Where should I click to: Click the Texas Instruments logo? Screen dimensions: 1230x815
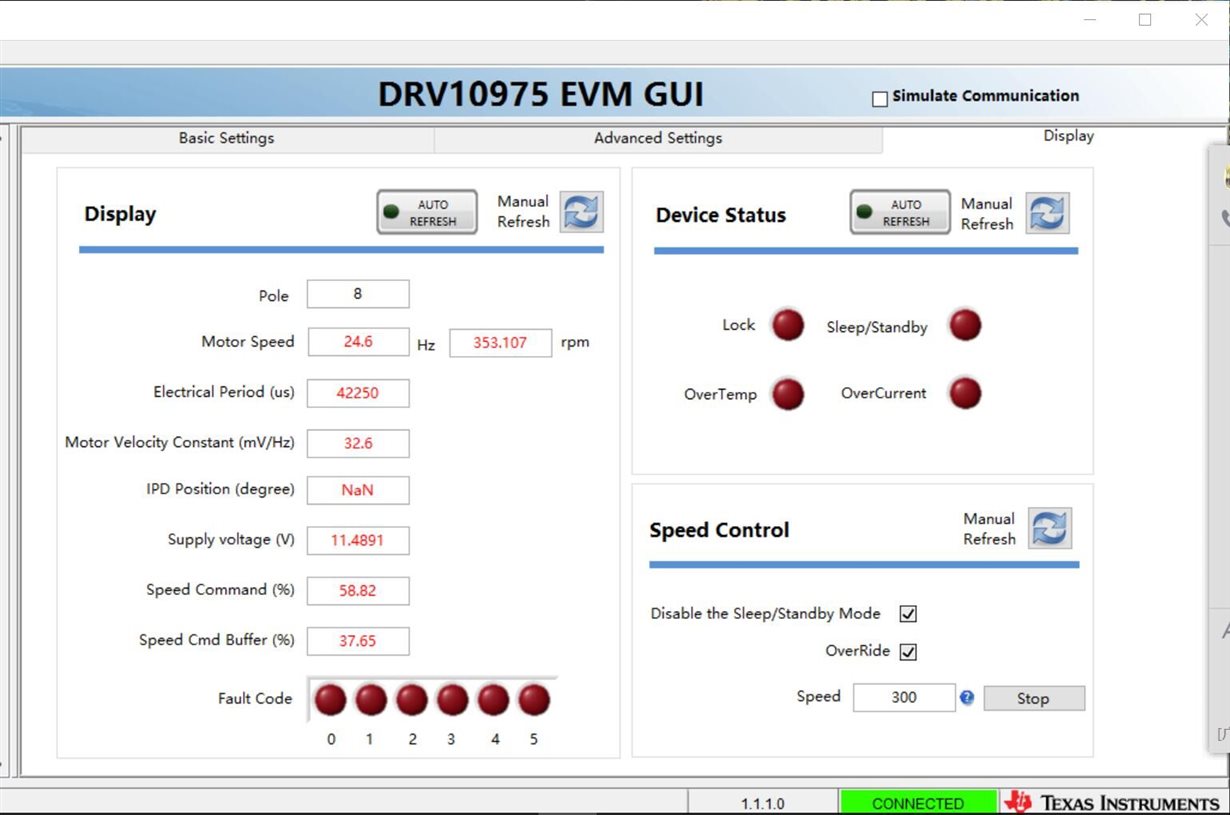(1111, 802)
